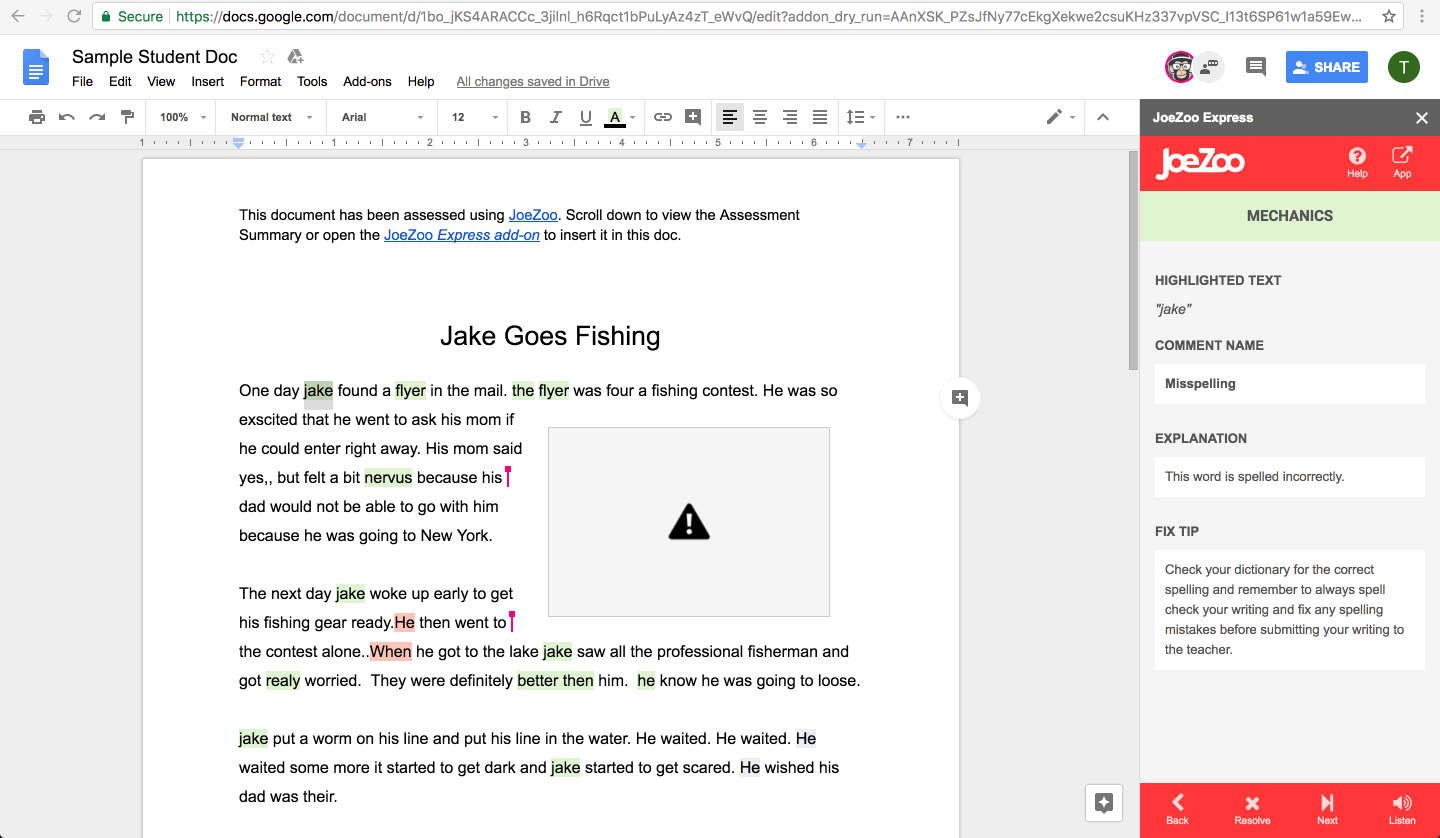Go Back to previous JoeZoo comment

point(1178,809)
